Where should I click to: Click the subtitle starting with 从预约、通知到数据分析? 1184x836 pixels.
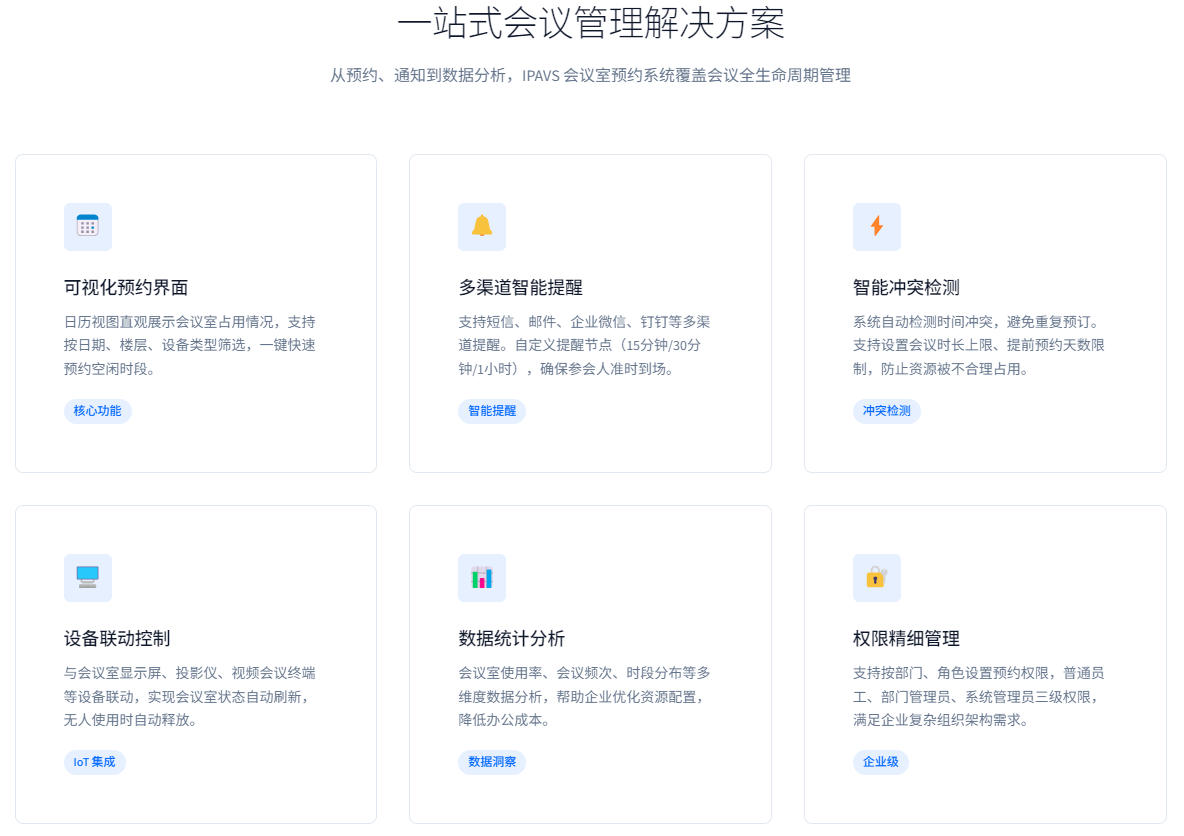[x=590, y=76]
